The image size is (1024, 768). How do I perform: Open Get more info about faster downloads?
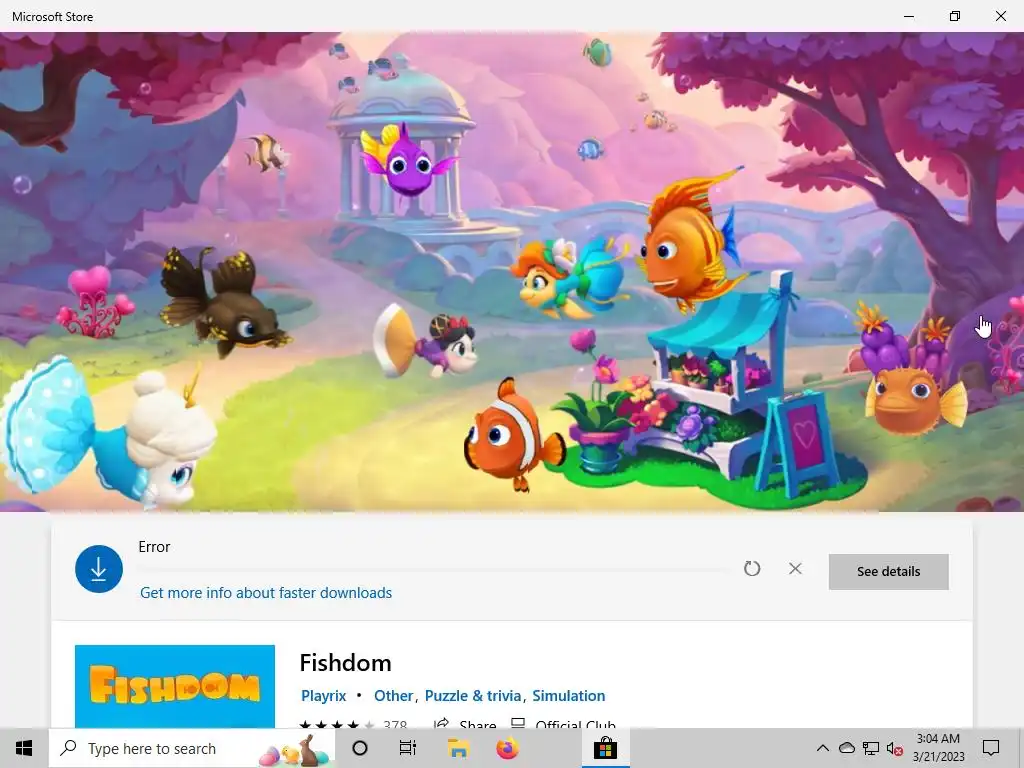click(266, 592)
